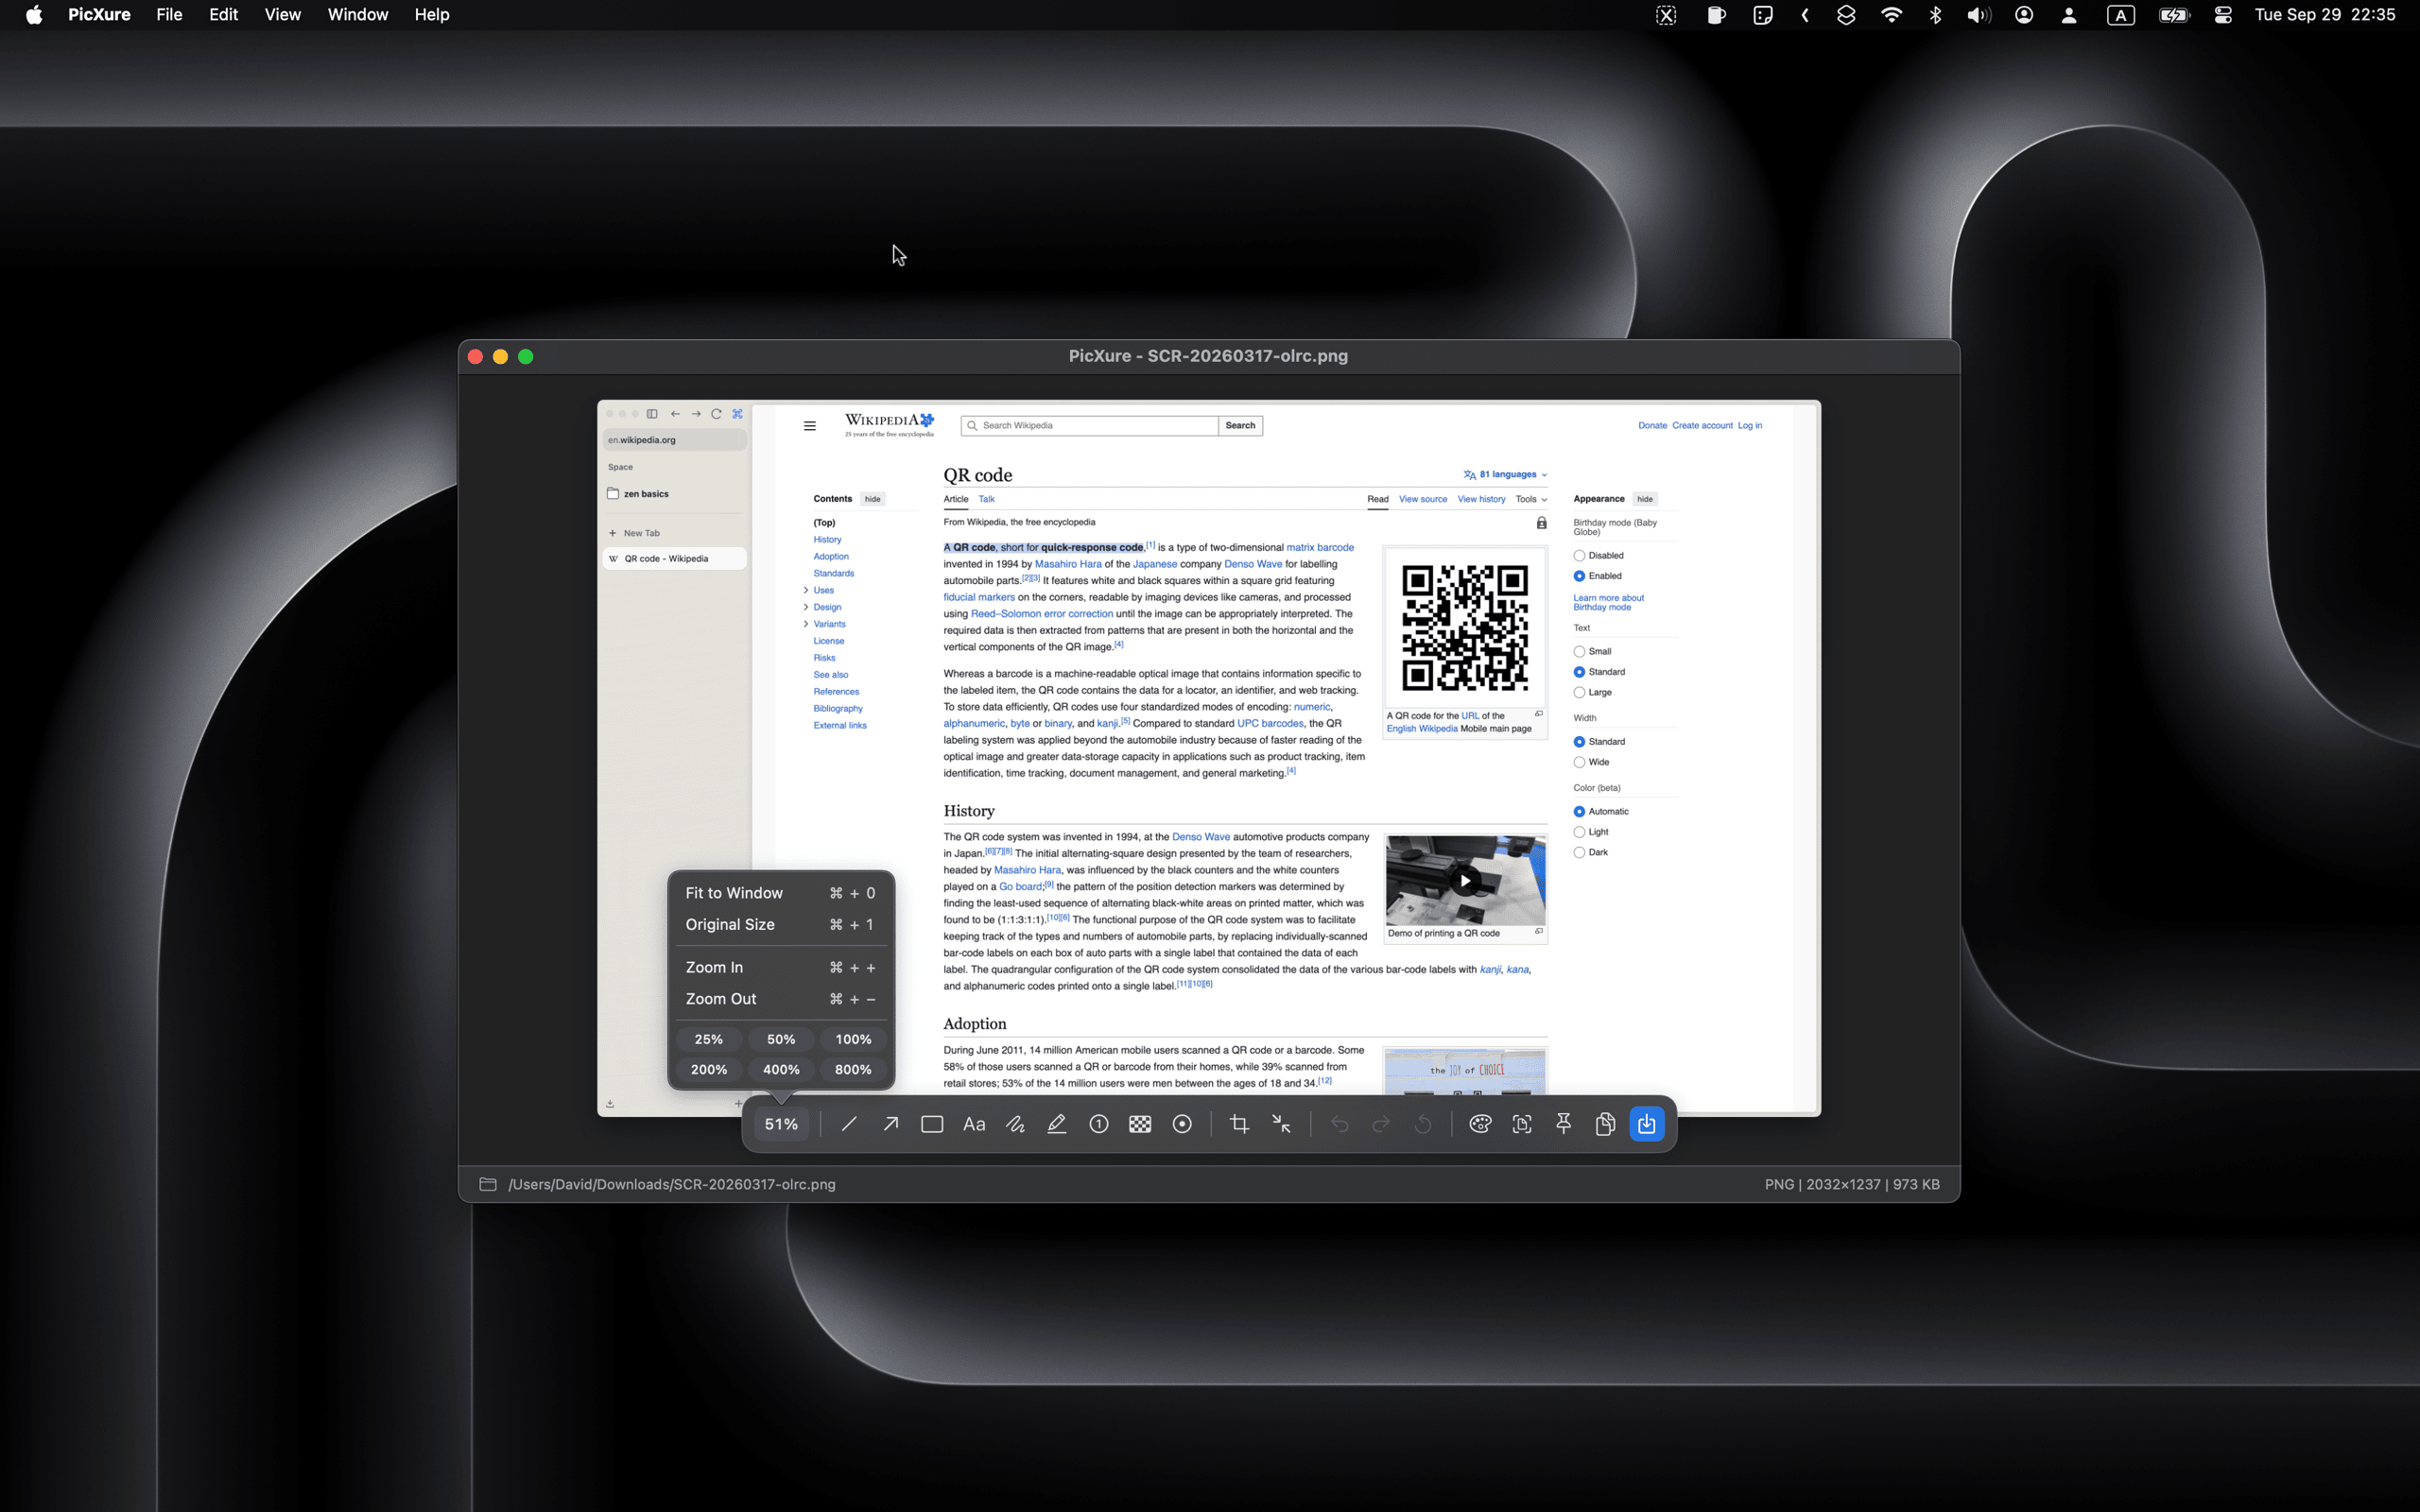The width and height of the screenshot is (2420, 1512).
Task: Click the sound volume menu bar icon
Action: click(x=1979, y=15)
